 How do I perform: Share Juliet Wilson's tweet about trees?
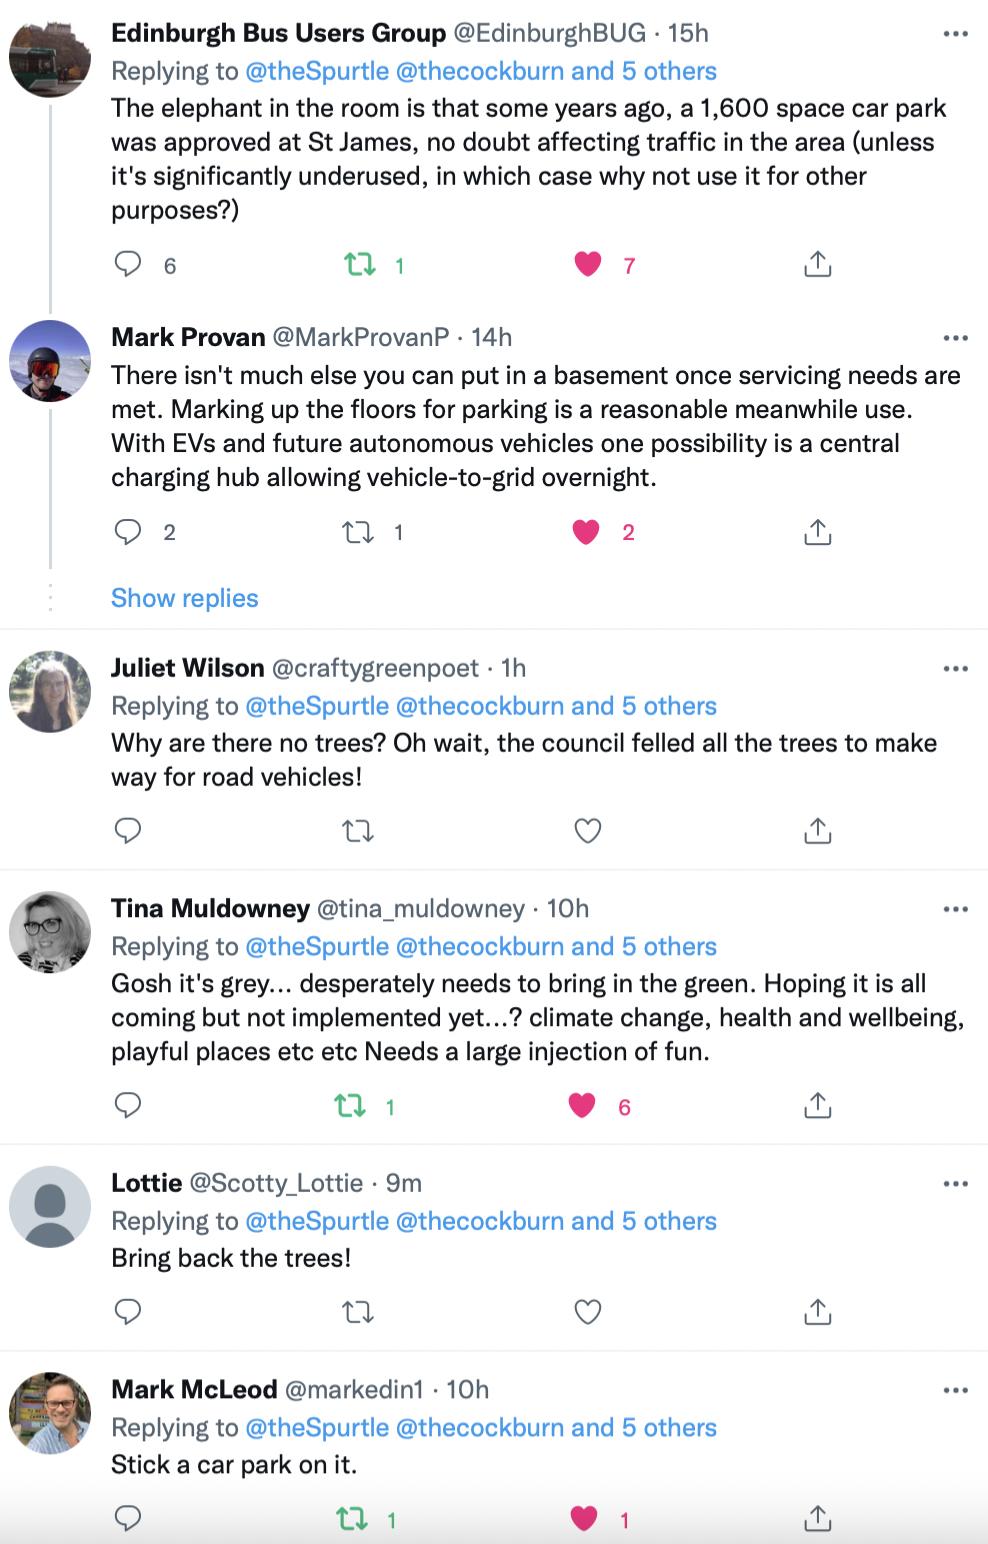[x=817, y=830]
